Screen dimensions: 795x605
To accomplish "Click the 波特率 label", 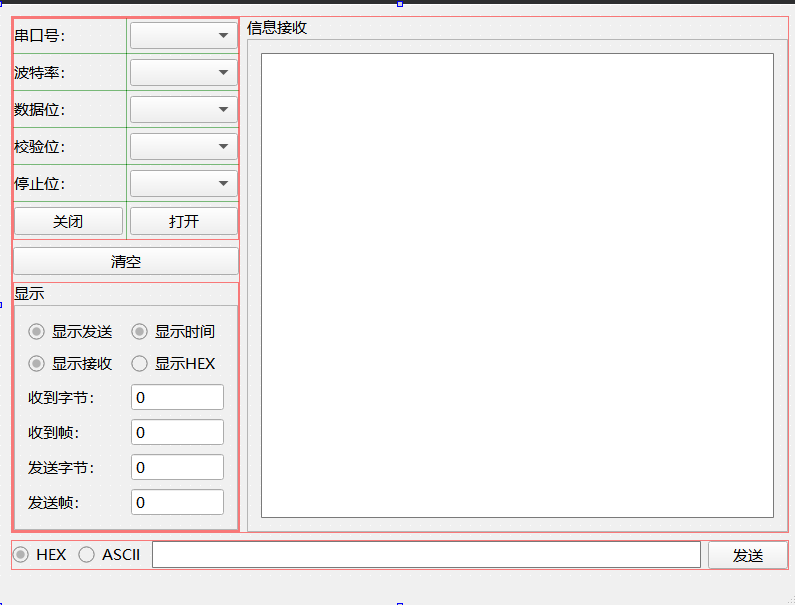I will point(40,73).
